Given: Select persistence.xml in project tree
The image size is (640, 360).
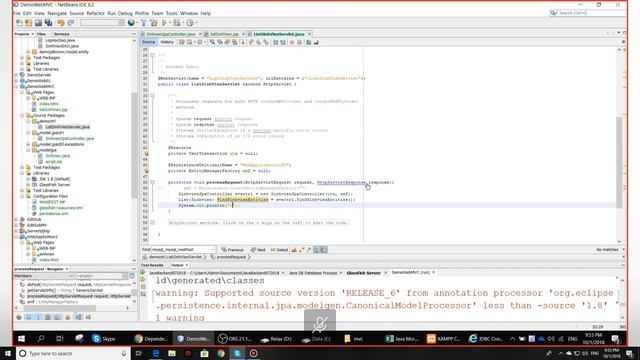Looking at the screenshot, I should point(53,213).
